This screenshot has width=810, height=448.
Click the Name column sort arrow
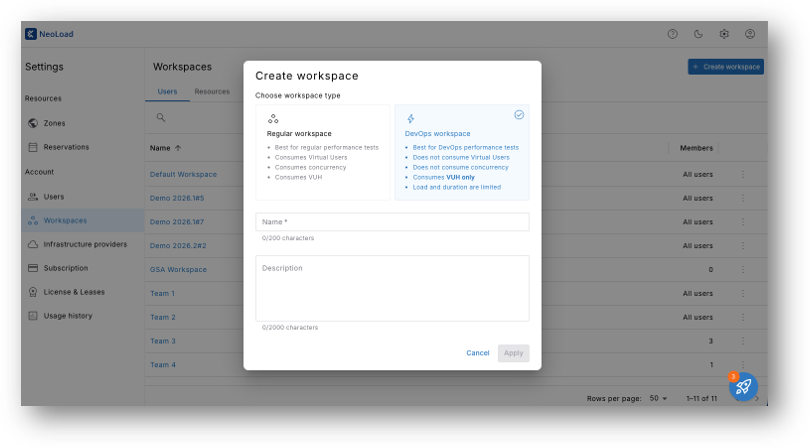point(178,148)
